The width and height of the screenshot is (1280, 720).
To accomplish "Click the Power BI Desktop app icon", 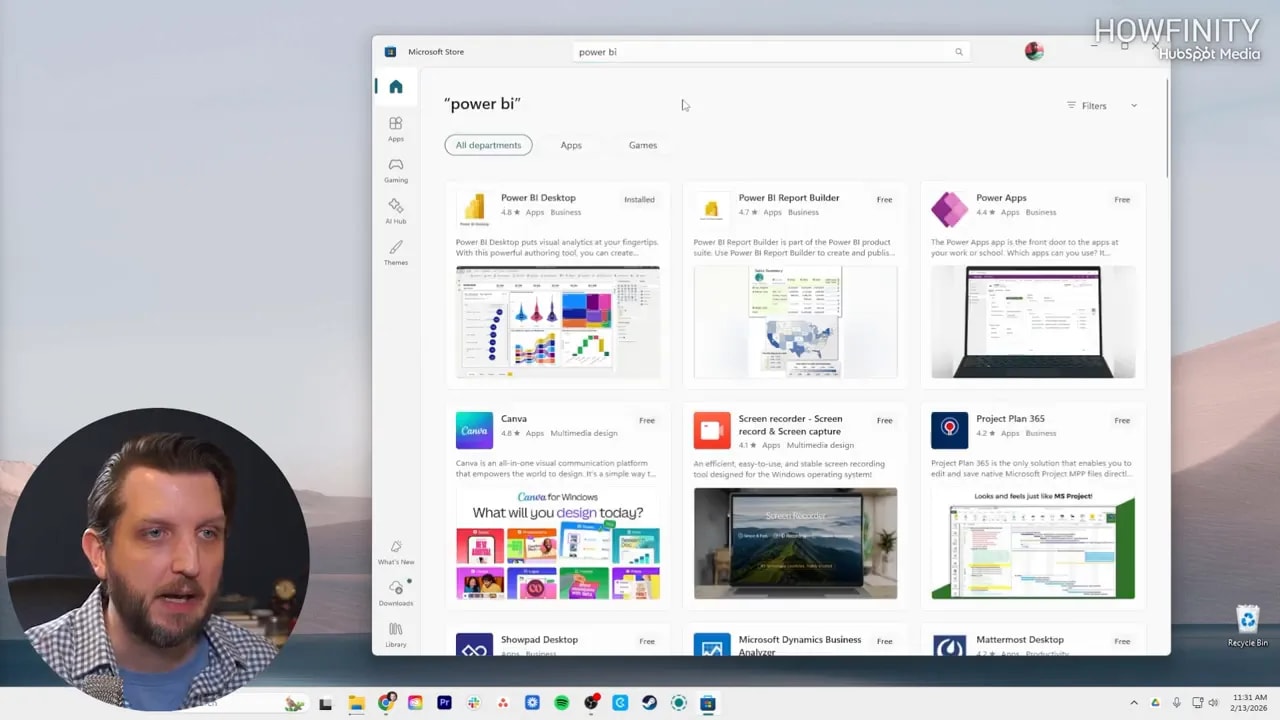I will tap(474, 208).
